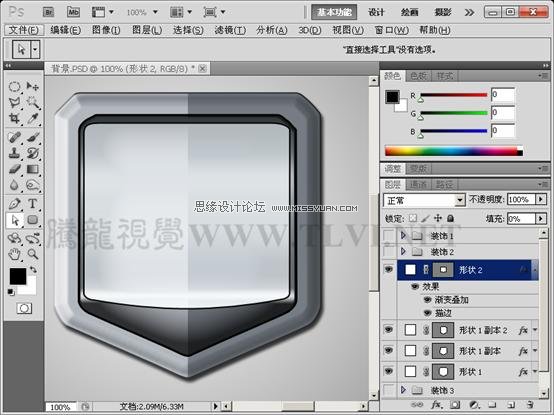
Task: Switch to the 通道 tab
Action: [418, 184]
